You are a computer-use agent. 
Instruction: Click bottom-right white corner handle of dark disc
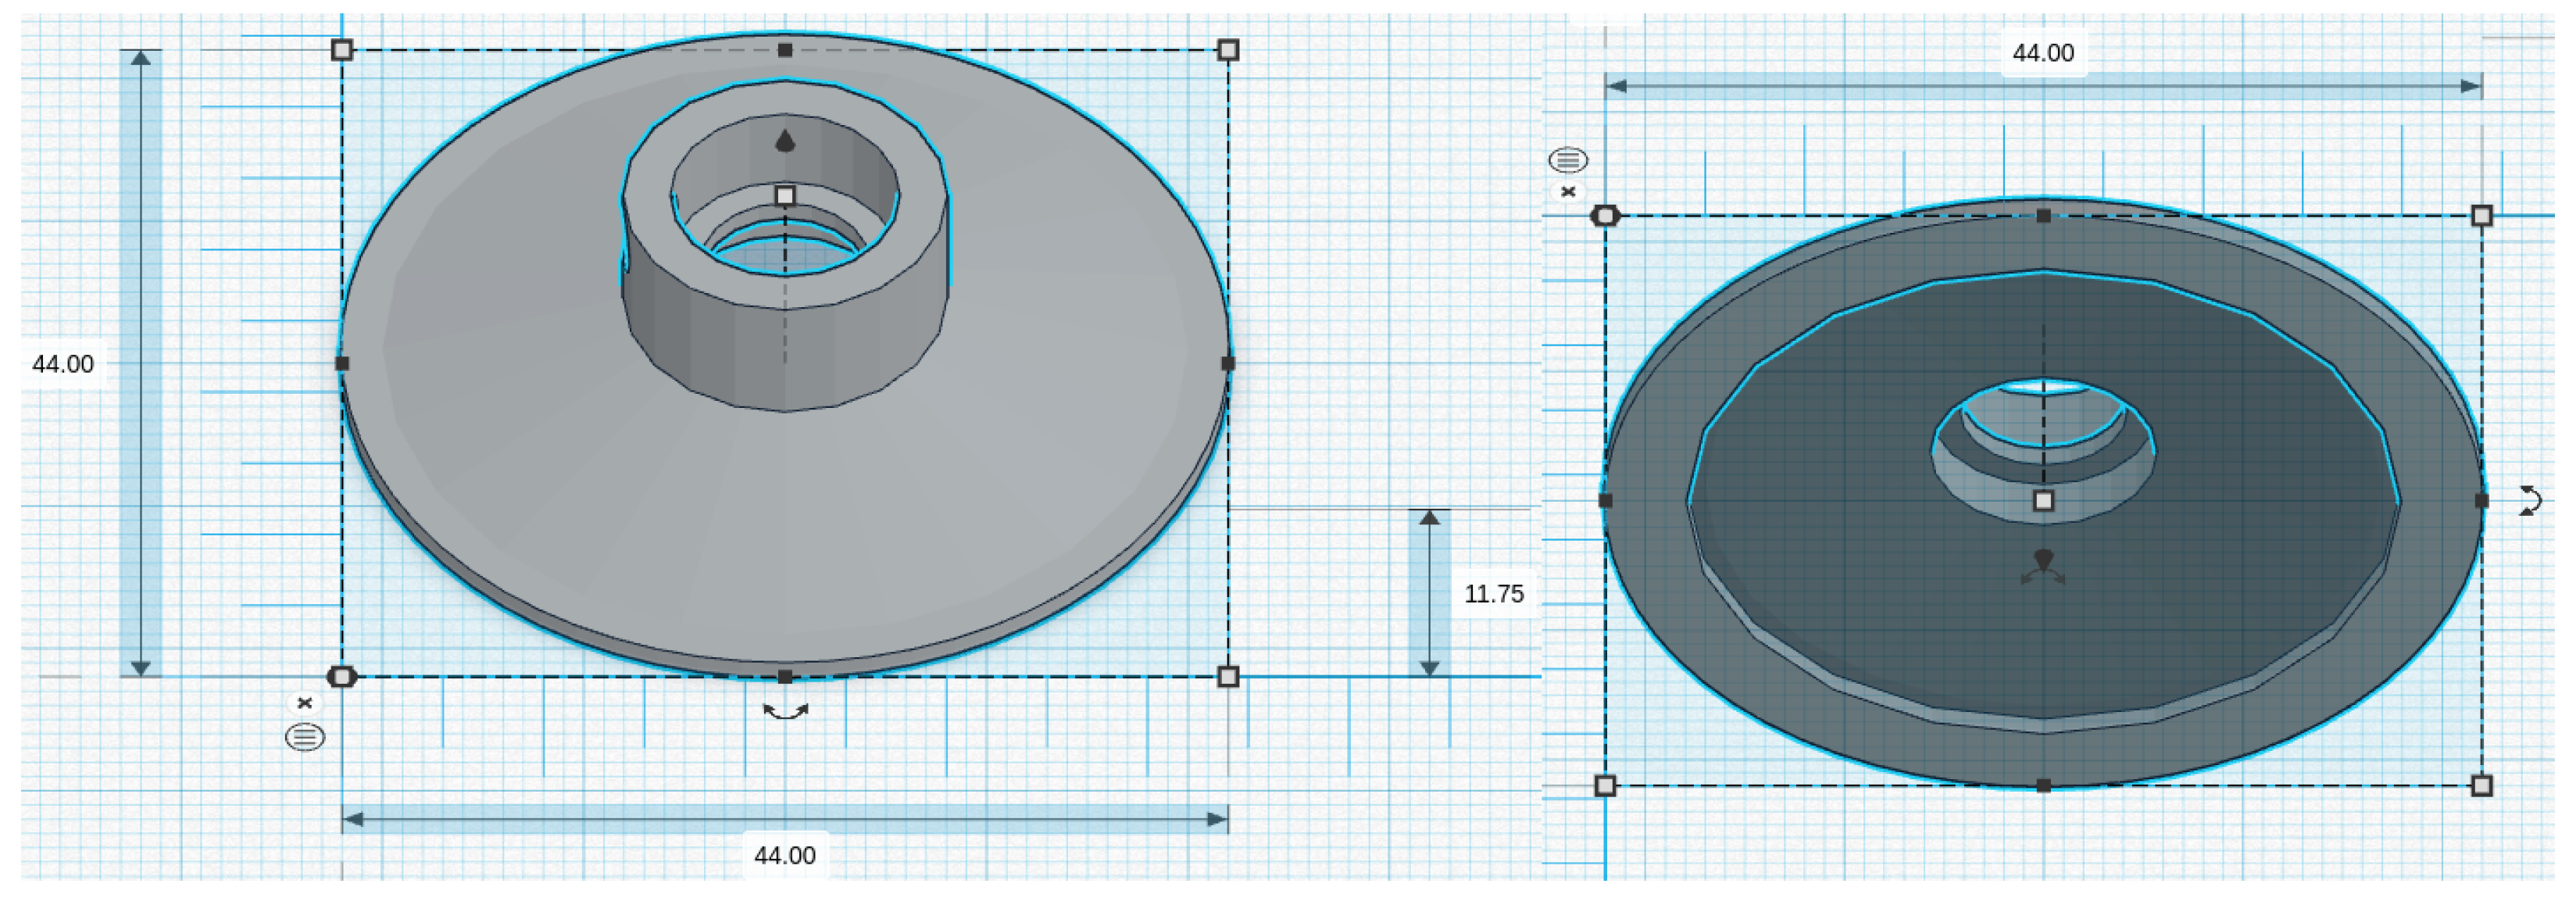(2481, 786)
